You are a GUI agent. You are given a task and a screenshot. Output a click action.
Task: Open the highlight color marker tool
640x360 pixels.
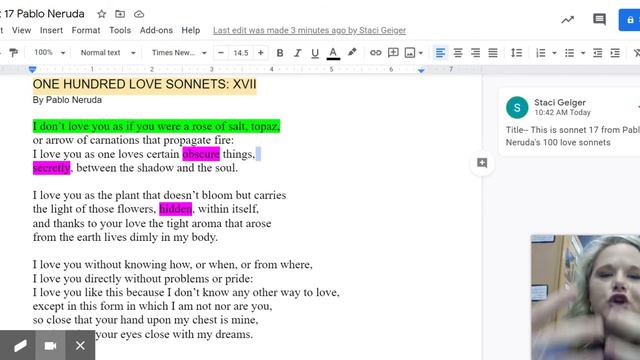point(352,52)
